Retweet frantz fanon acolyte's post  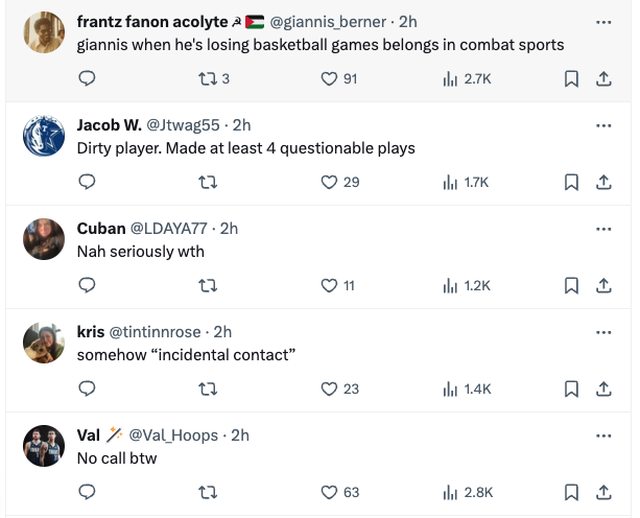coord(208,79)
